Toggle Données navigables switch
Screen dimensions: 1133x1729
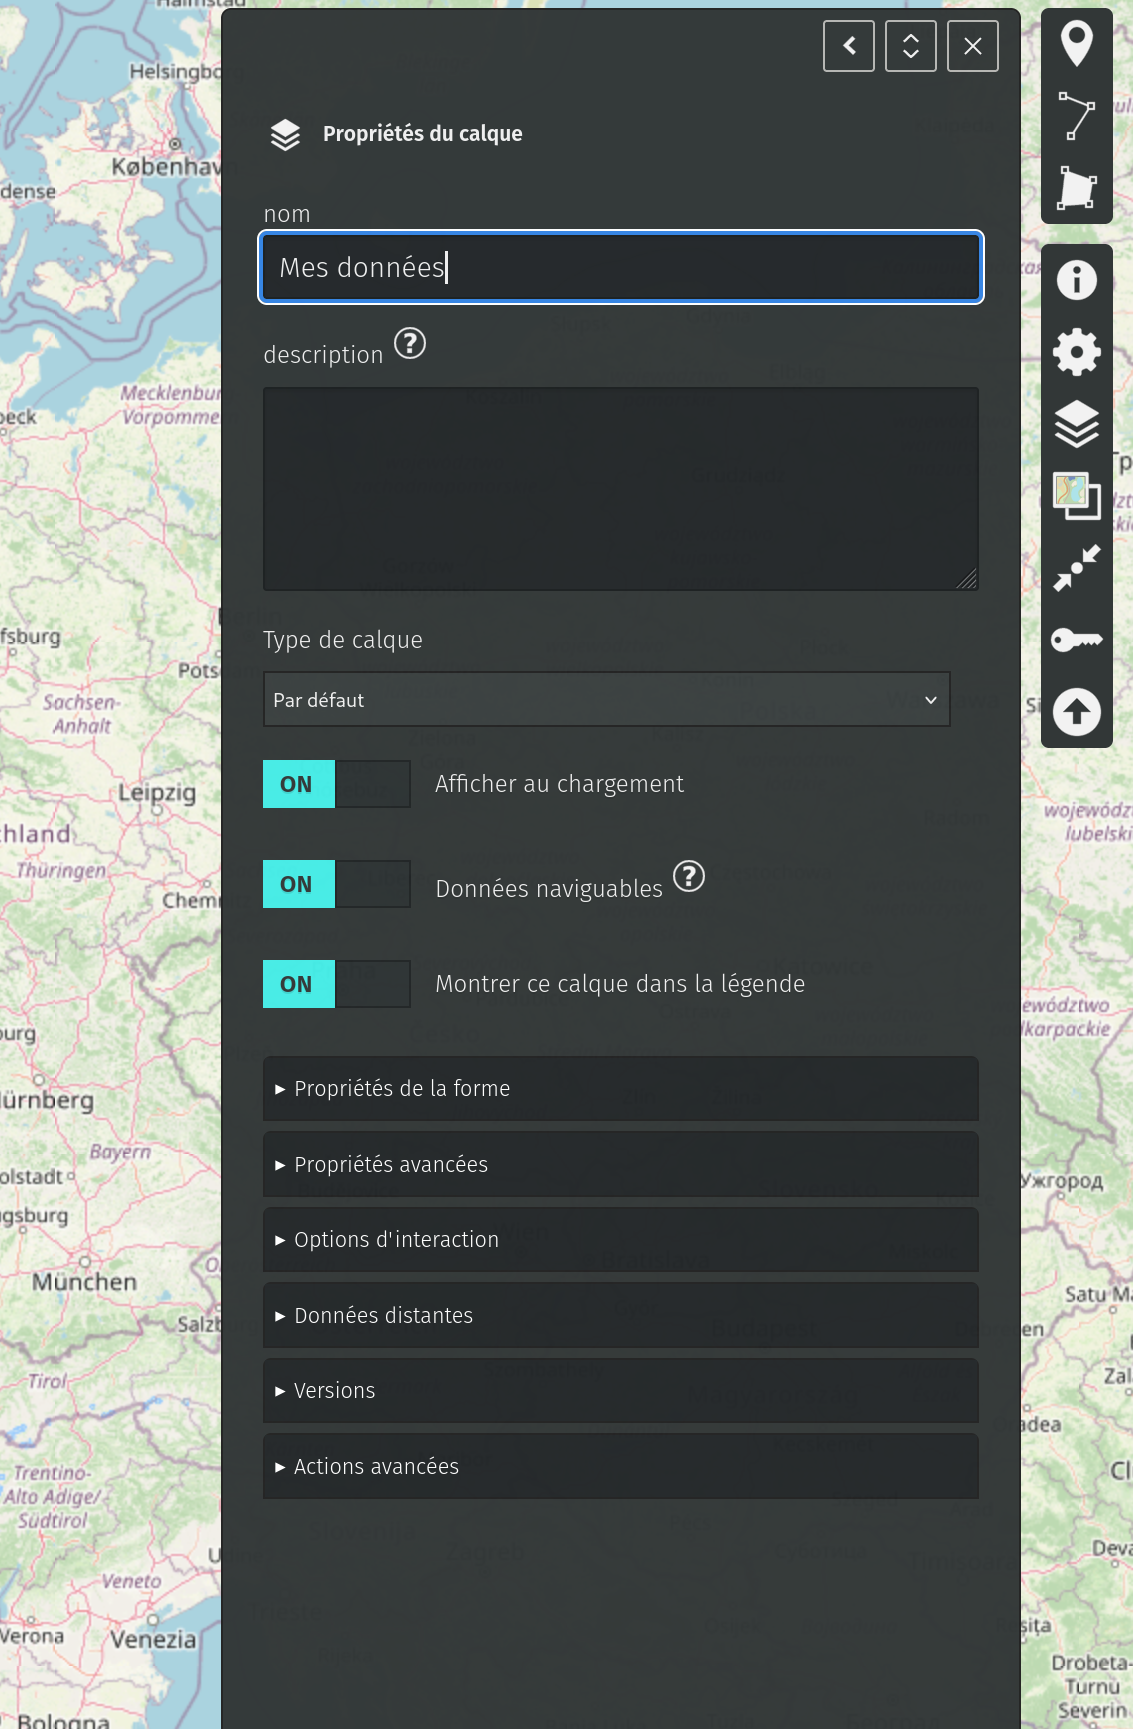pos(336,884)
